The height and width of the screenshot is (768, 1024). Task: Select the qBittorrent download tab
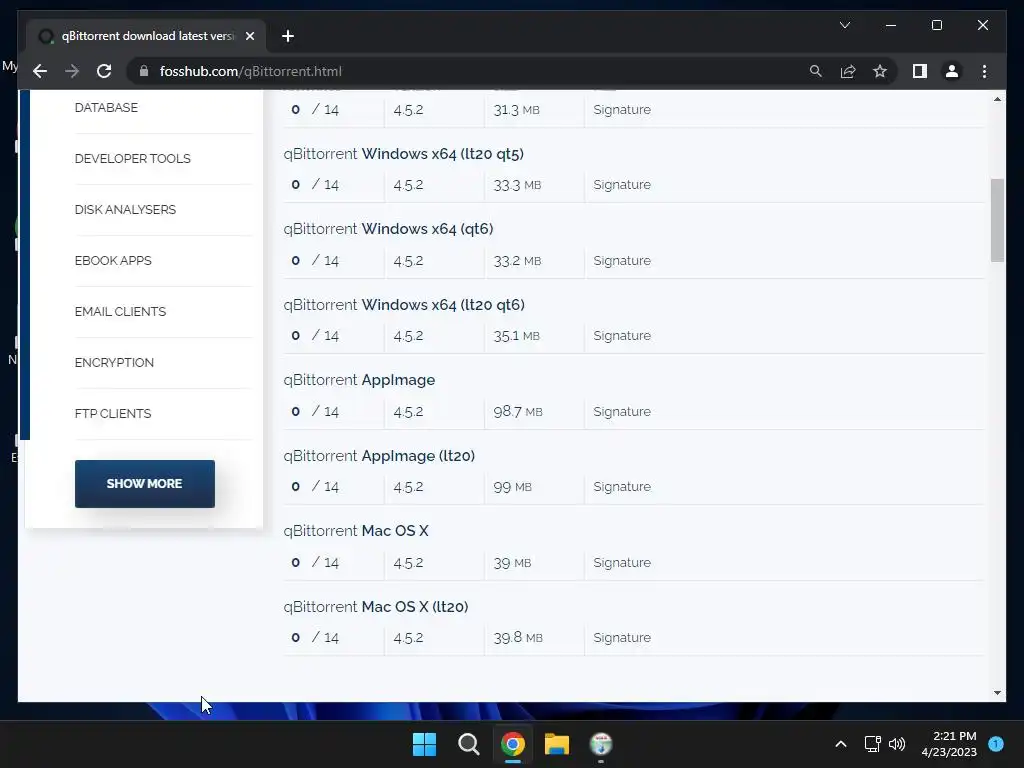point(146,36)
